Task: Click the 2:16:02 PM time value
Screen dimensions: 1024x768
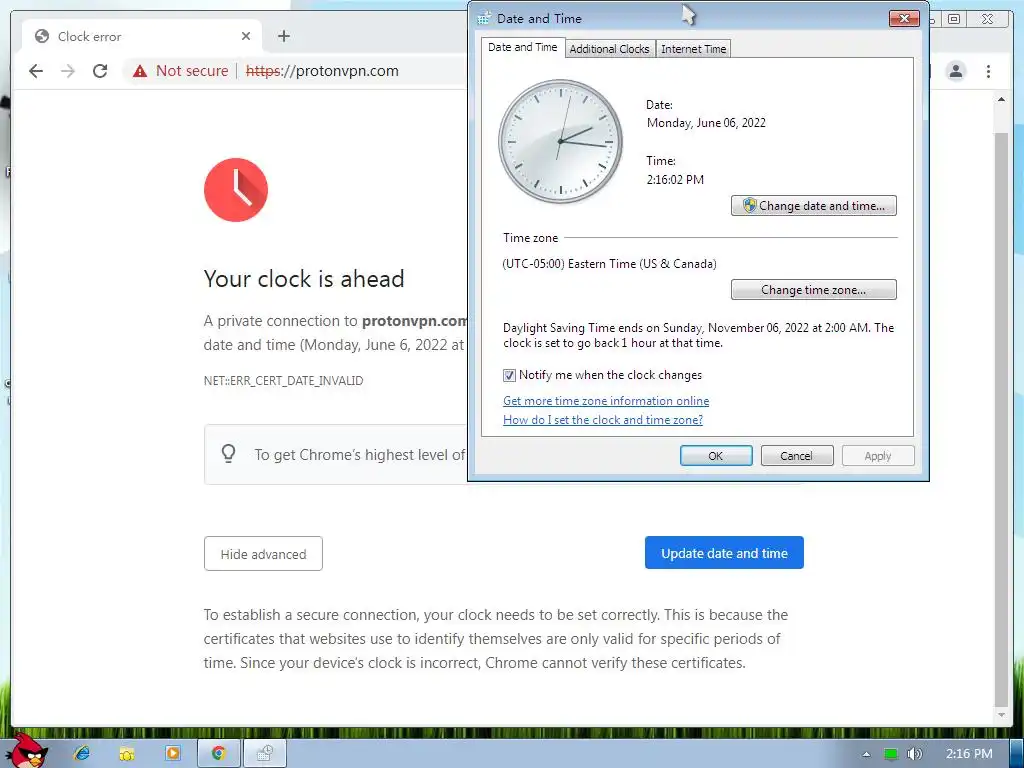Action: click(x=675, y=180)
